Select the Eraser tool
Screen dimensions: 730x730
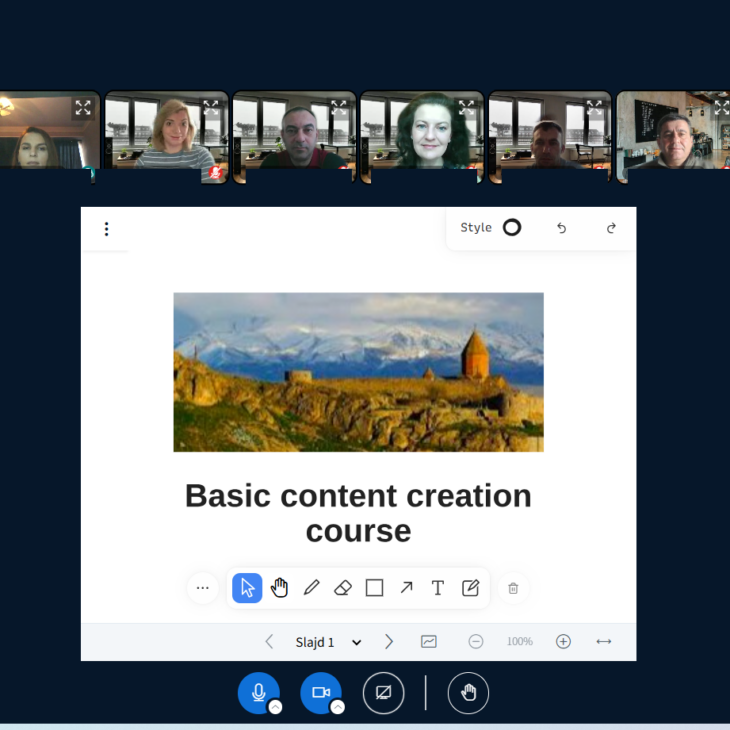[x=343, y=588]
